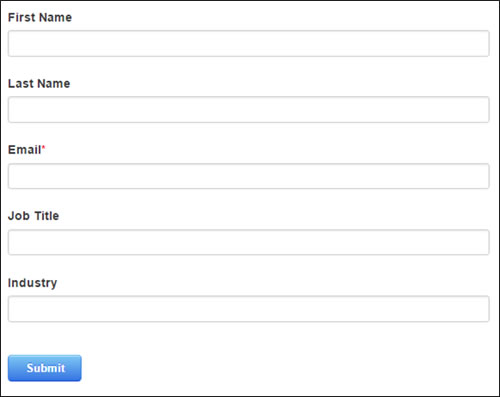Place cursor in box under Job Title

click(249, 242)
